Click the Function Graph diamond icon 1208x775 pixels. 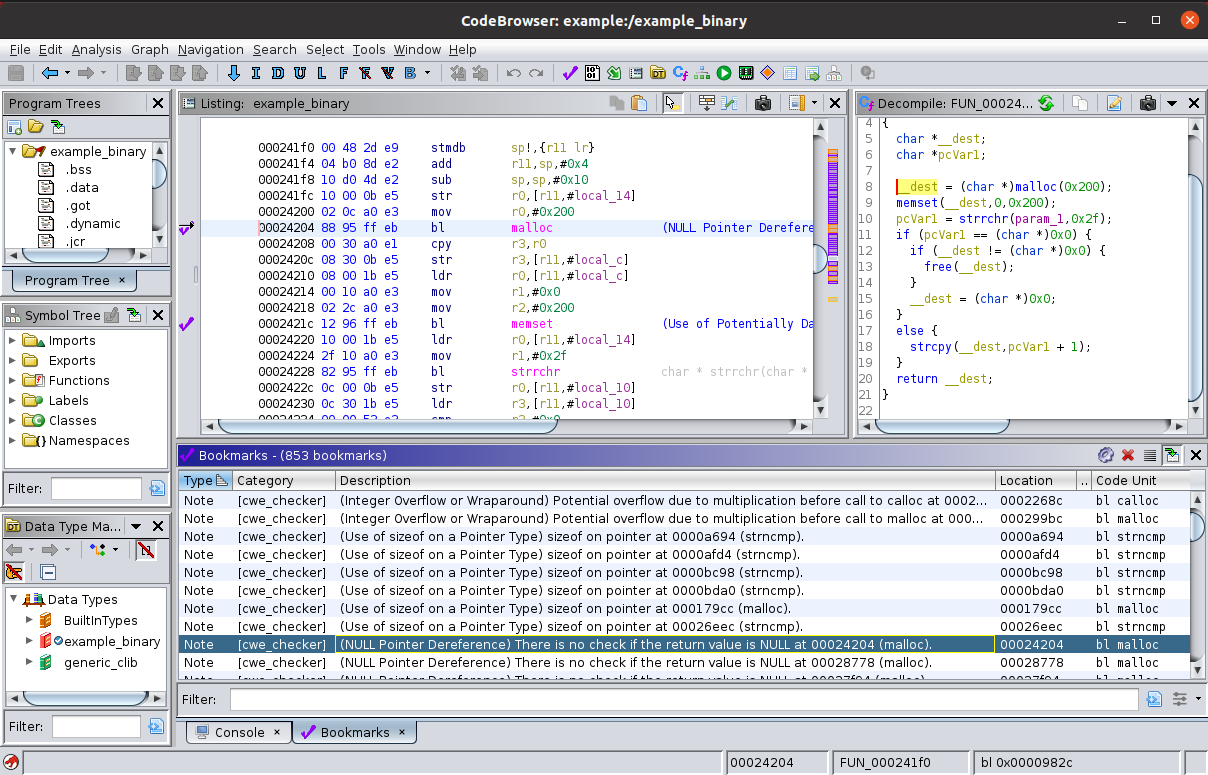(768, 73)
